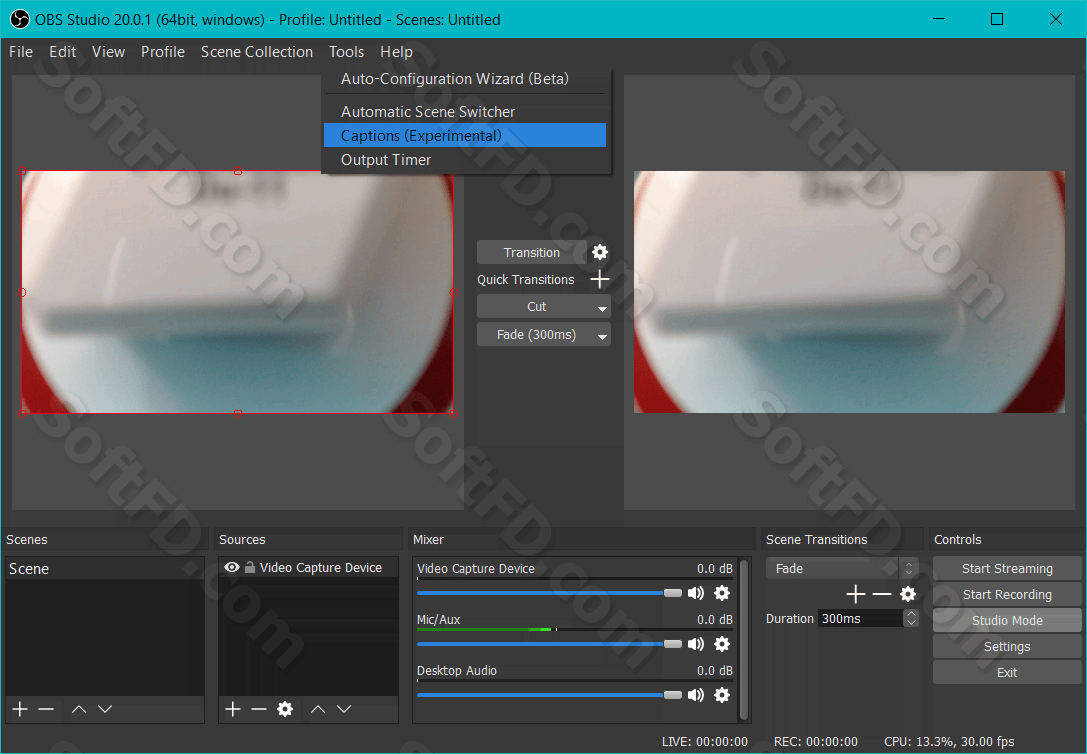1087x754 pixels.
Task: Open scene transition properties gear
Action: click(908, 594)
